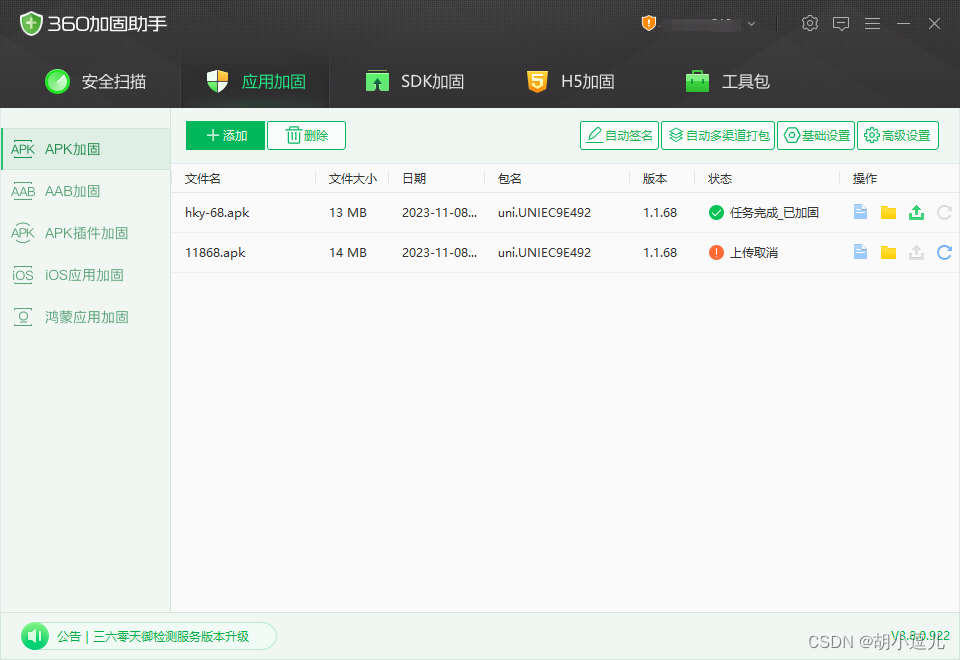Sort by 文件名 column header

point(203,179)
